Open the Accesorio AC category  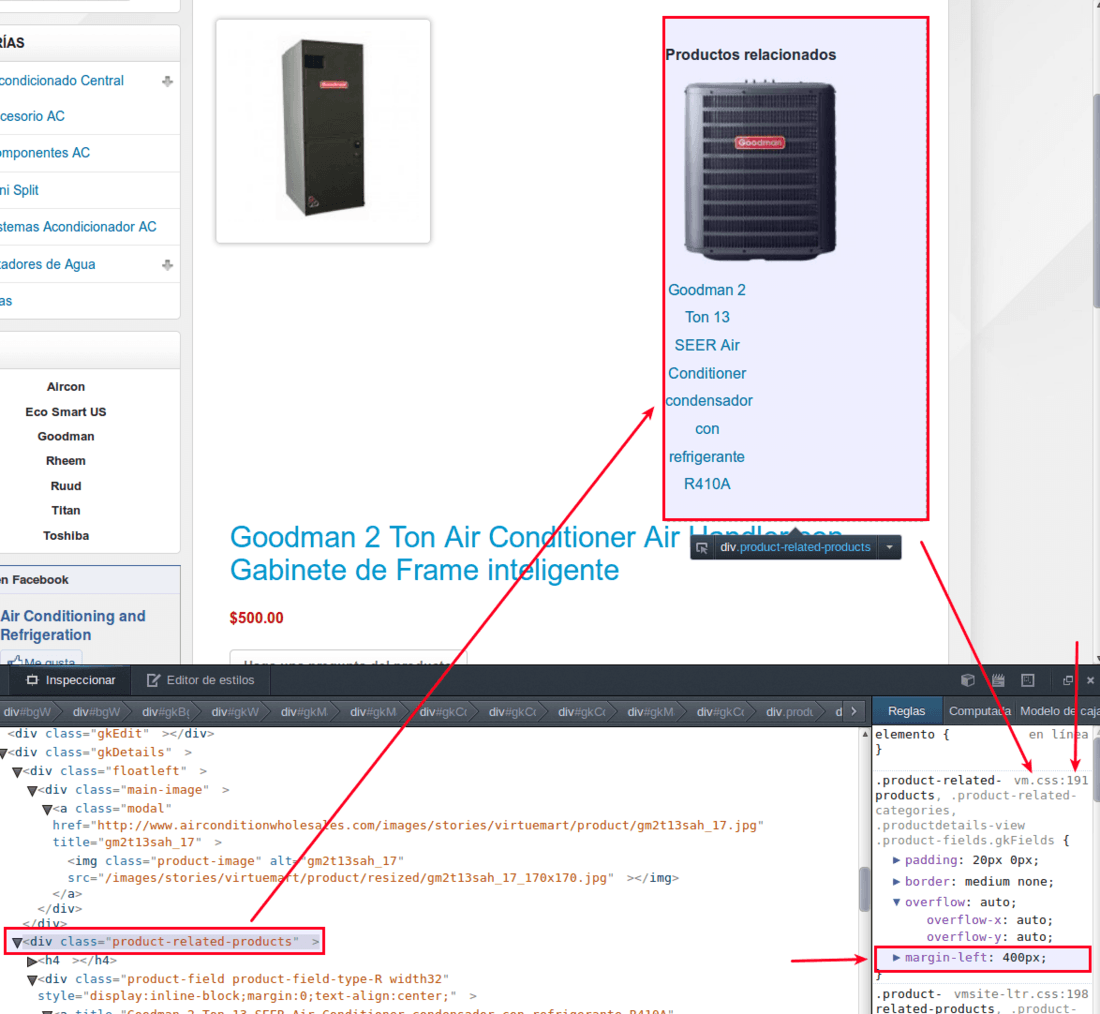click(x=32, y=116)
